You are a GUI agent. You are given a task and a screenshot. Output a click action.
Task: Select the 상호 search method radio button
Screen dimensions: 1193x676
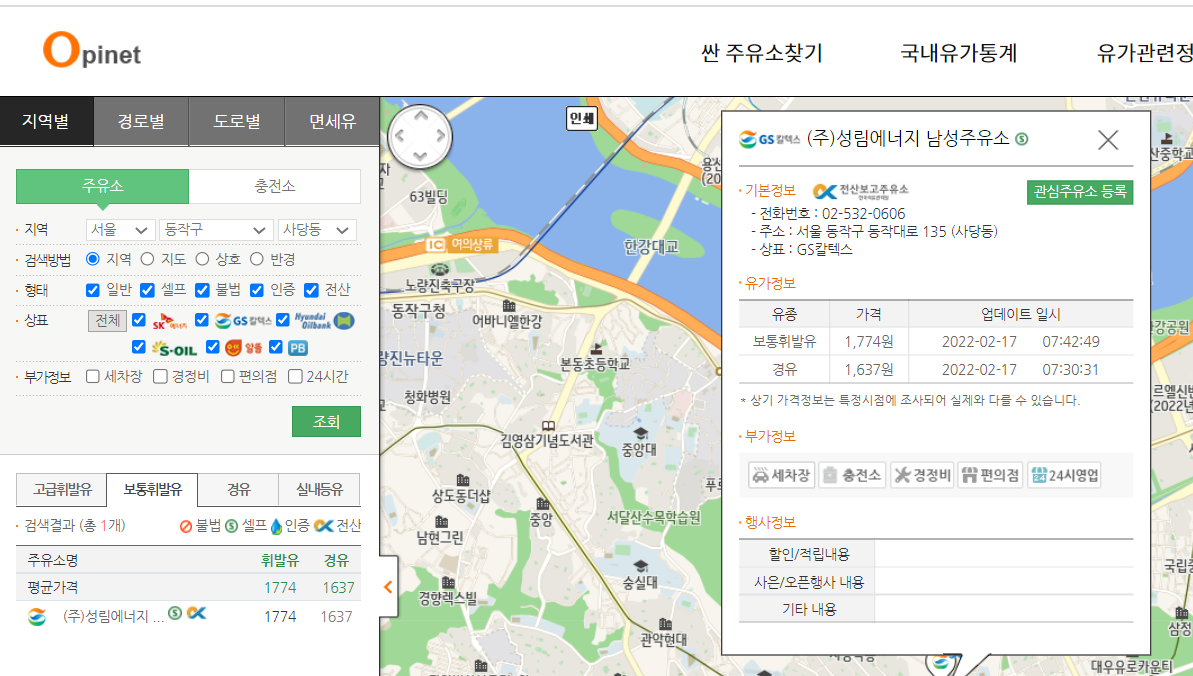202,259
